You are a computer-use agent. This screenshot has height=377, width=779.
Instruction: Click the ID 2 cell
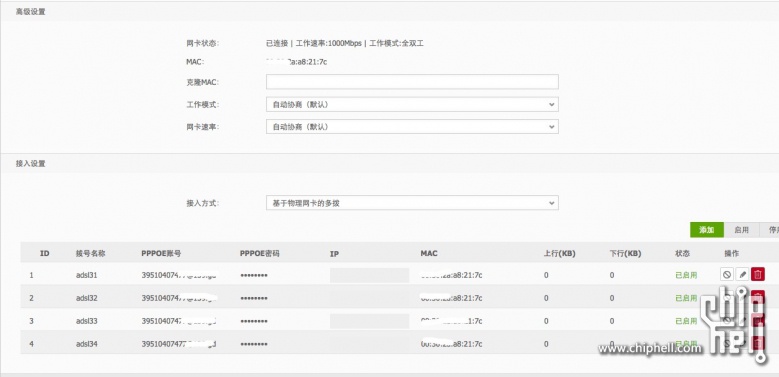click(31, 298)
